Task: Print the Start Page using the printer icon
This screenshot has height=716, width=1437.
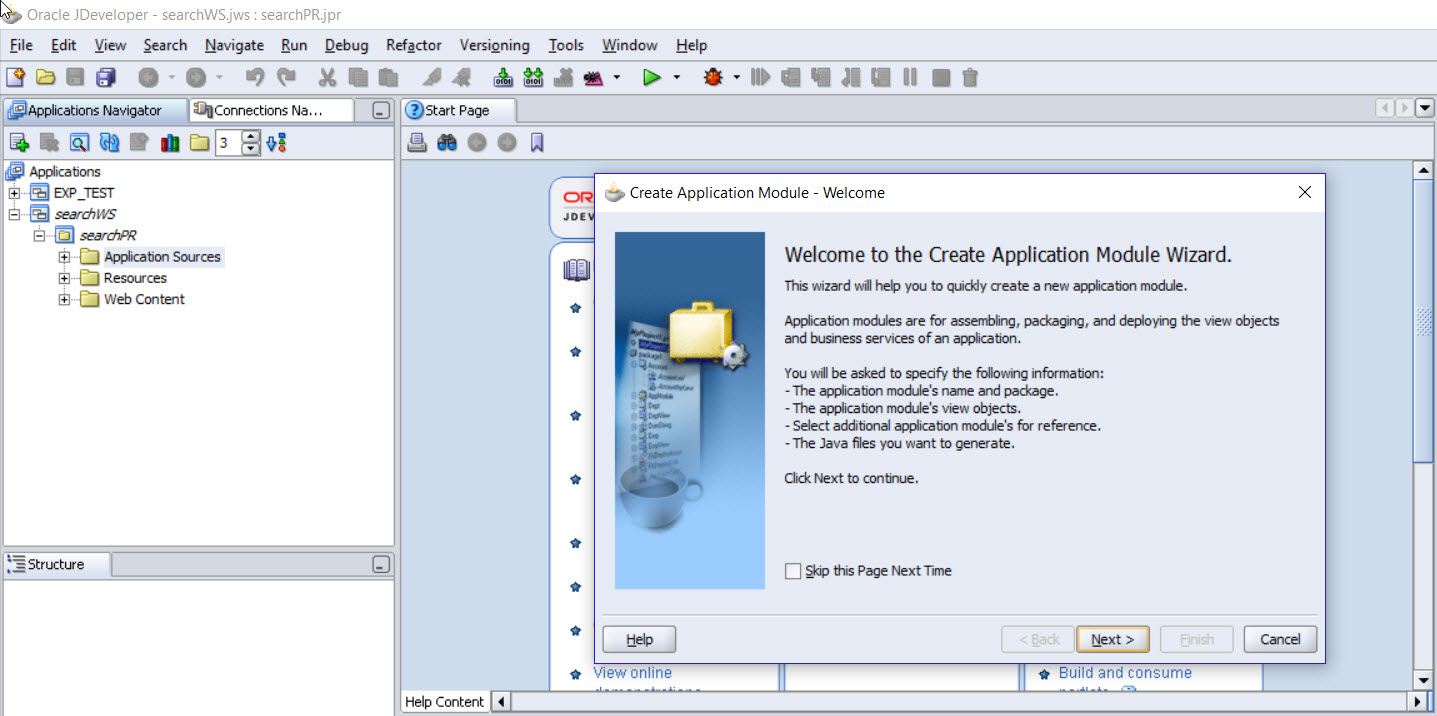Action: 418,141
